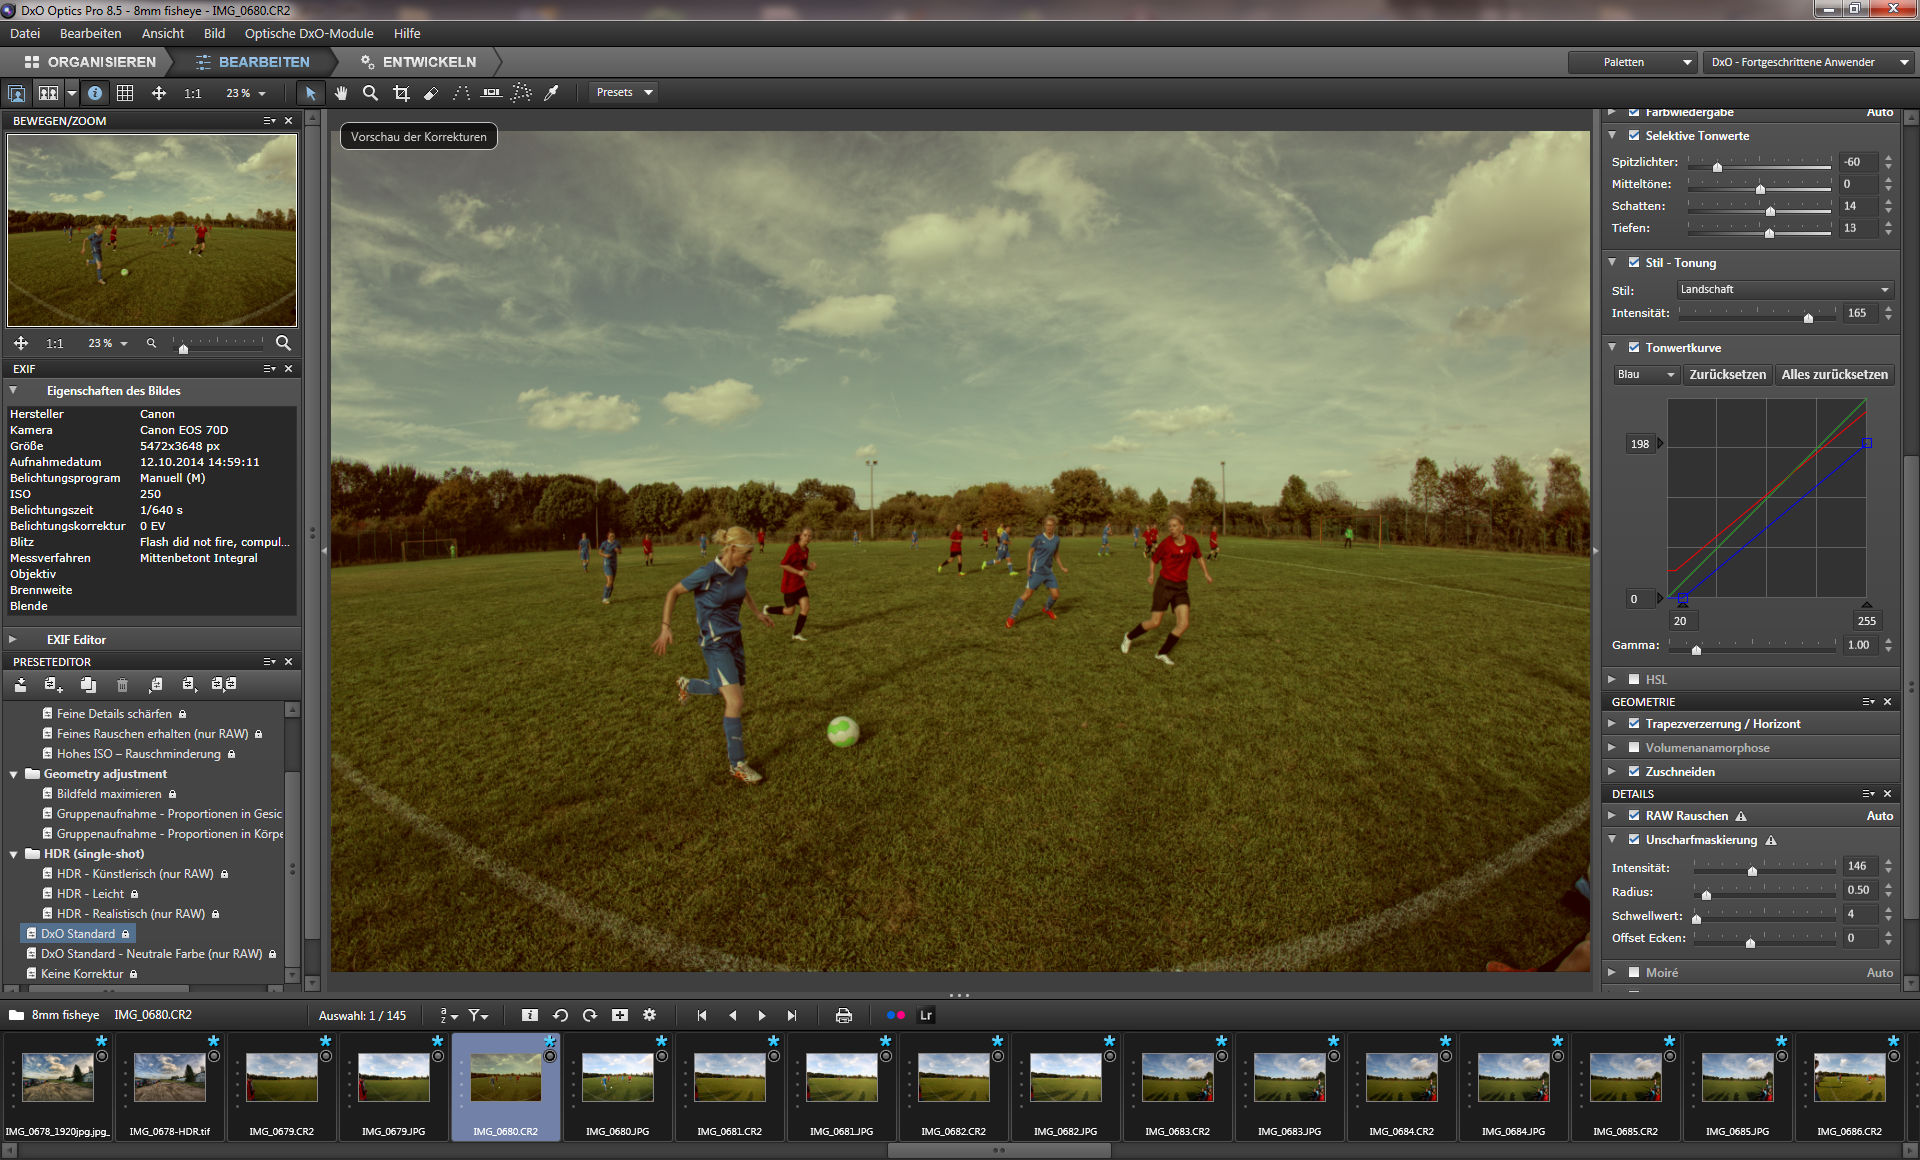Toggle the grid overlay icon
This screenshot has width=1920, height=1160.
125,93
